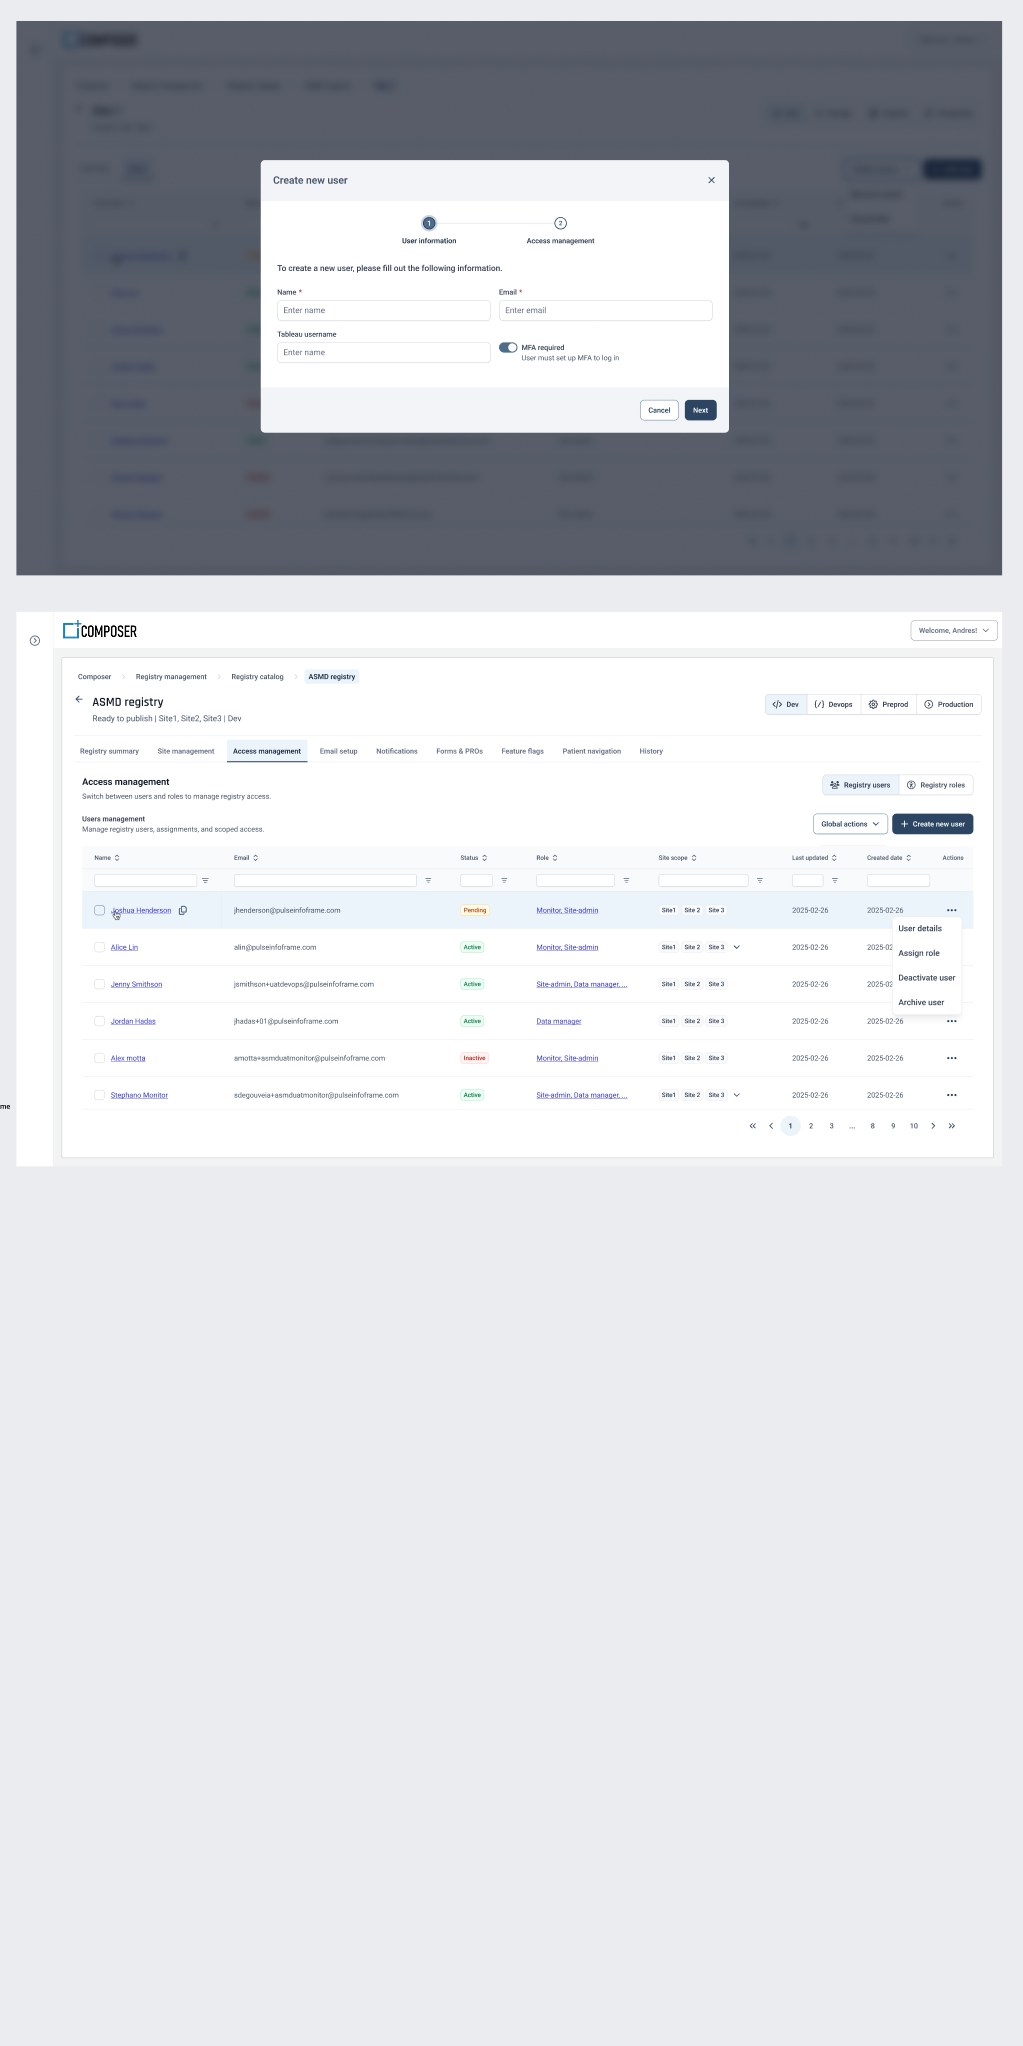Switch to the Dev environment
This screenshot has height=2046, width=1023.
tap(786, 705)
